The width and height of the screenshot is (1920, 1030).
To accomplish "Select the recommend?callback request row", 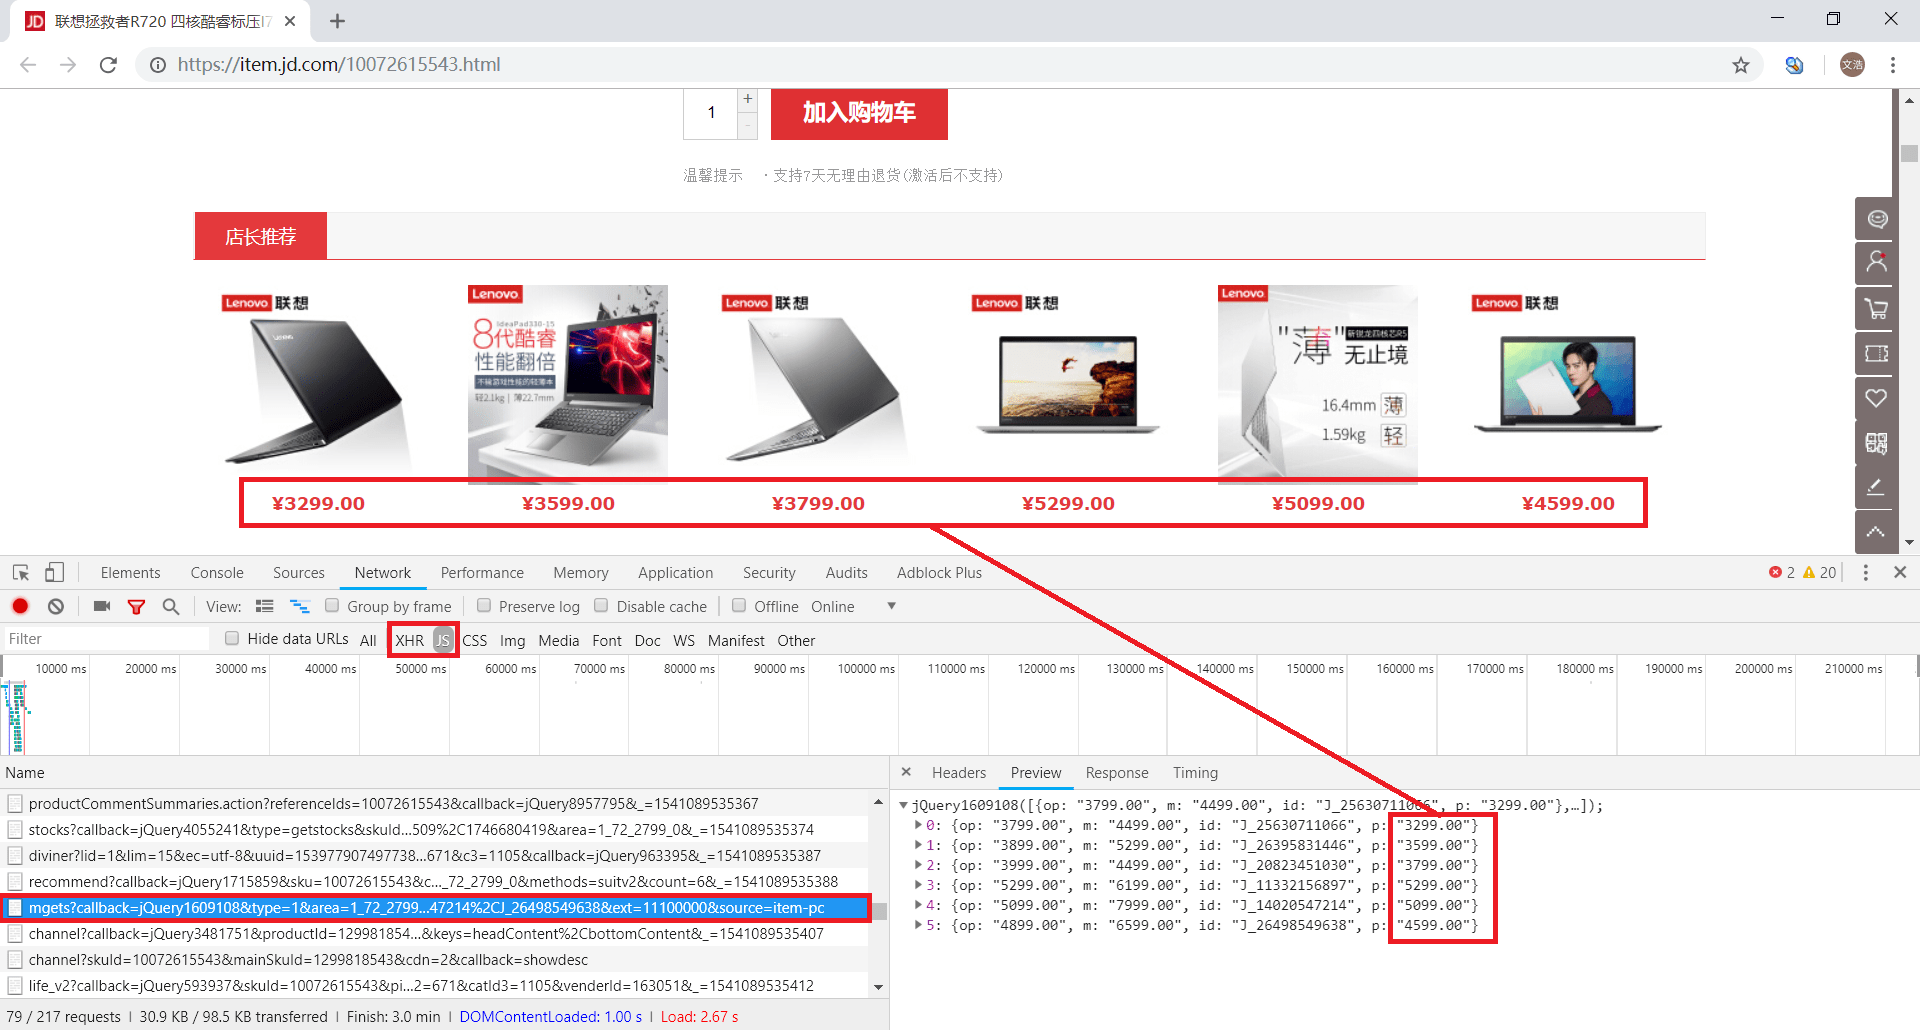I will [436, 882].
